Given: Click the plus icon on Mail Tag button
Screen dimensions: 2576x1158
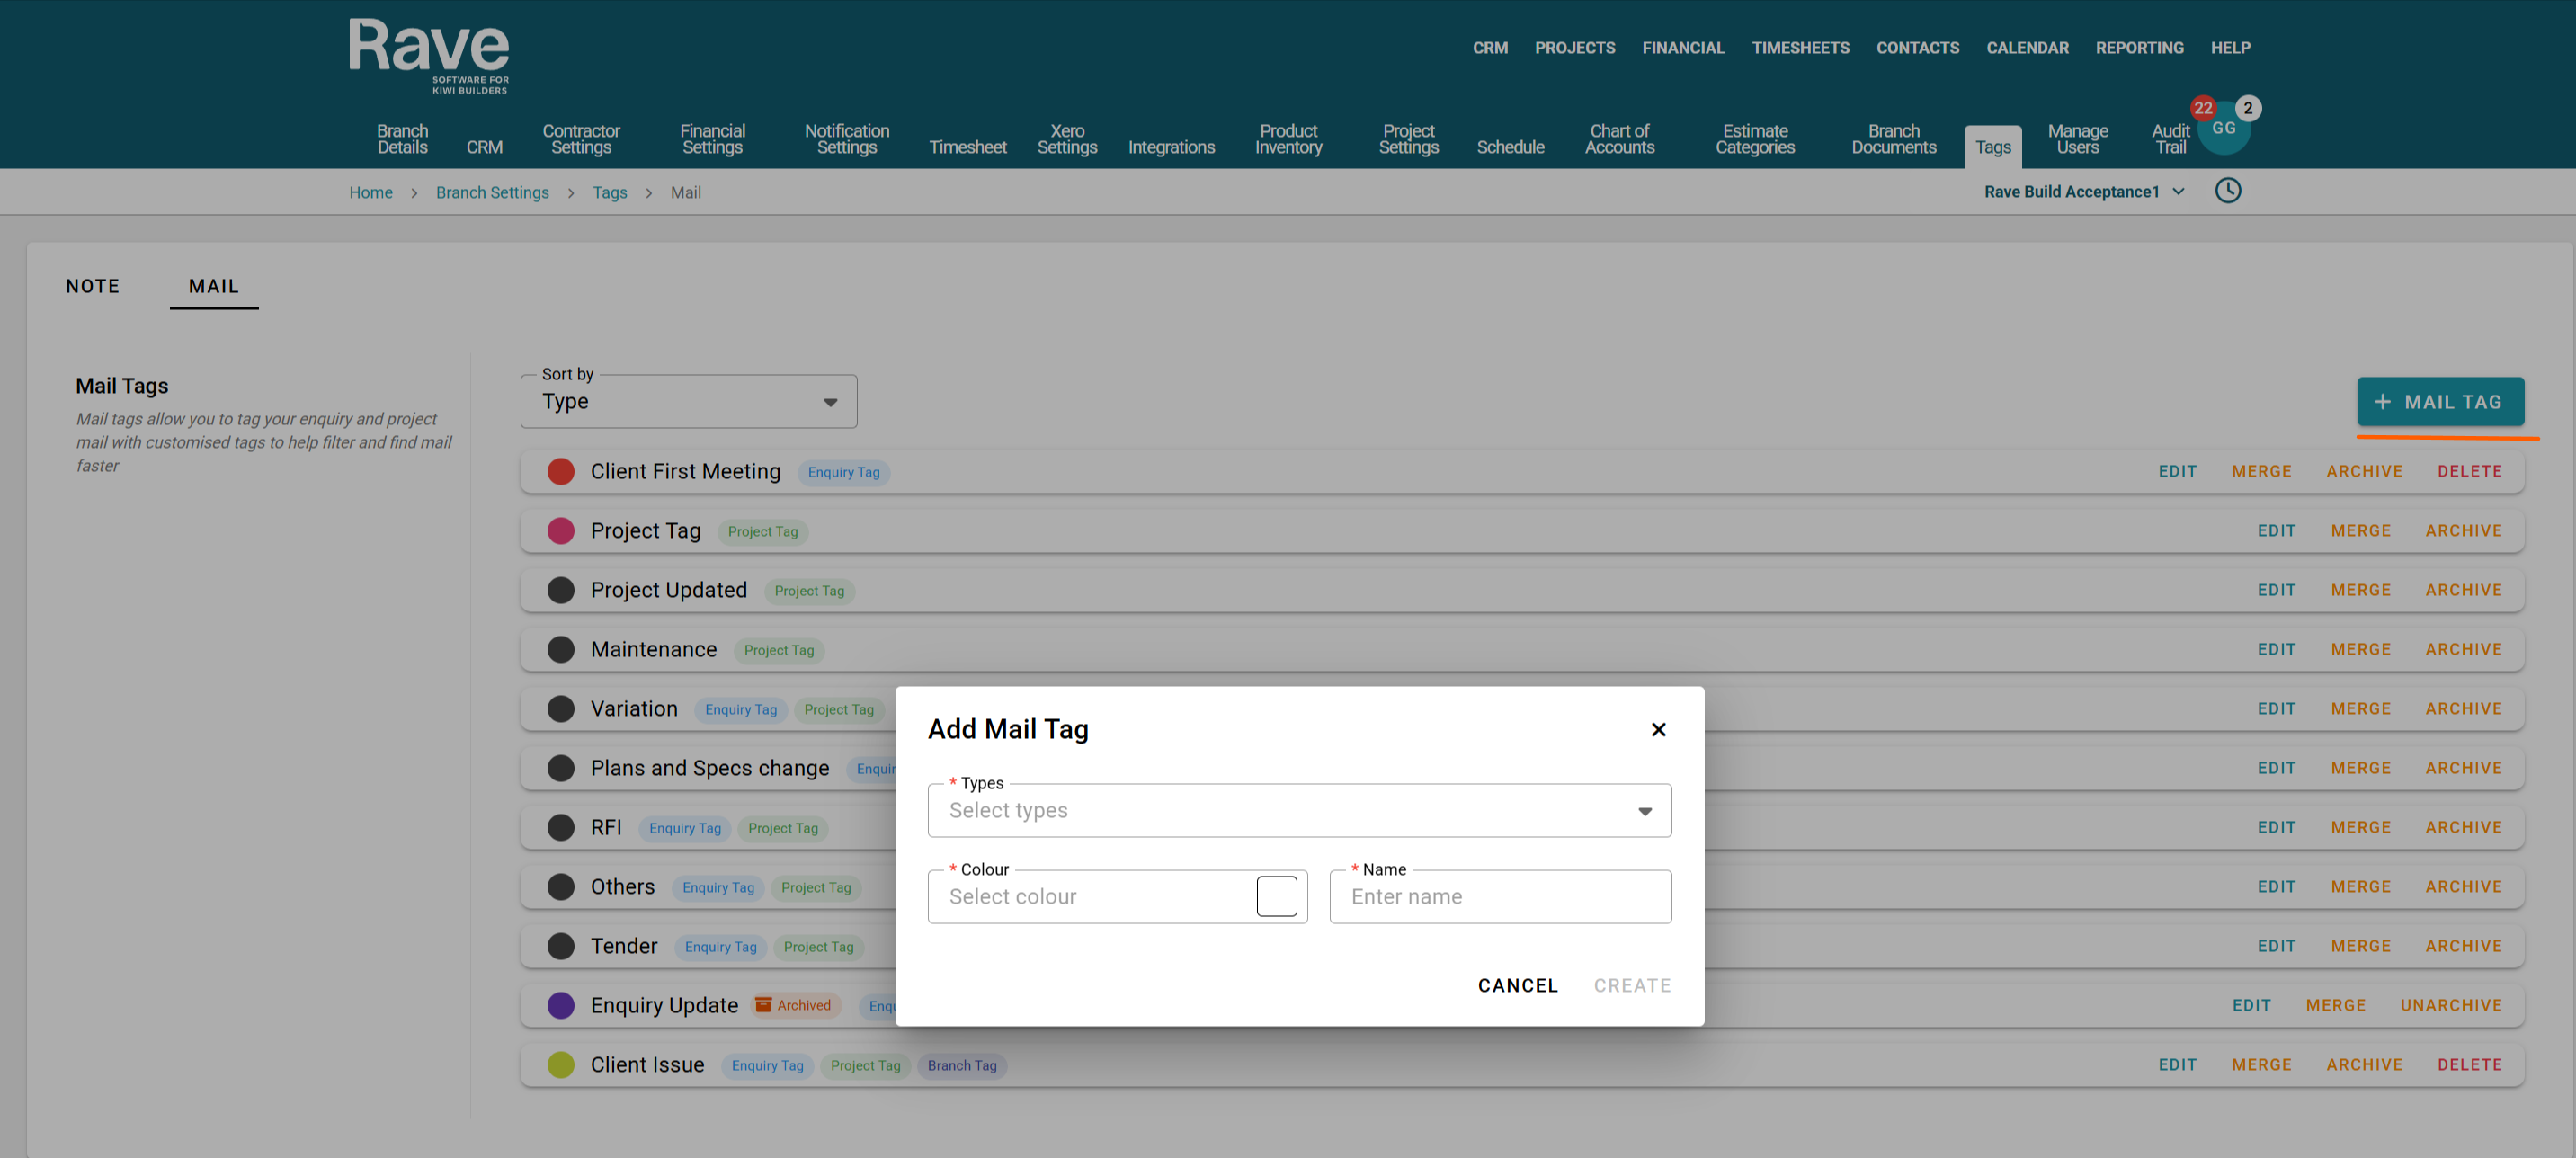Looking at the screenshot, I should pos(2383,402).
